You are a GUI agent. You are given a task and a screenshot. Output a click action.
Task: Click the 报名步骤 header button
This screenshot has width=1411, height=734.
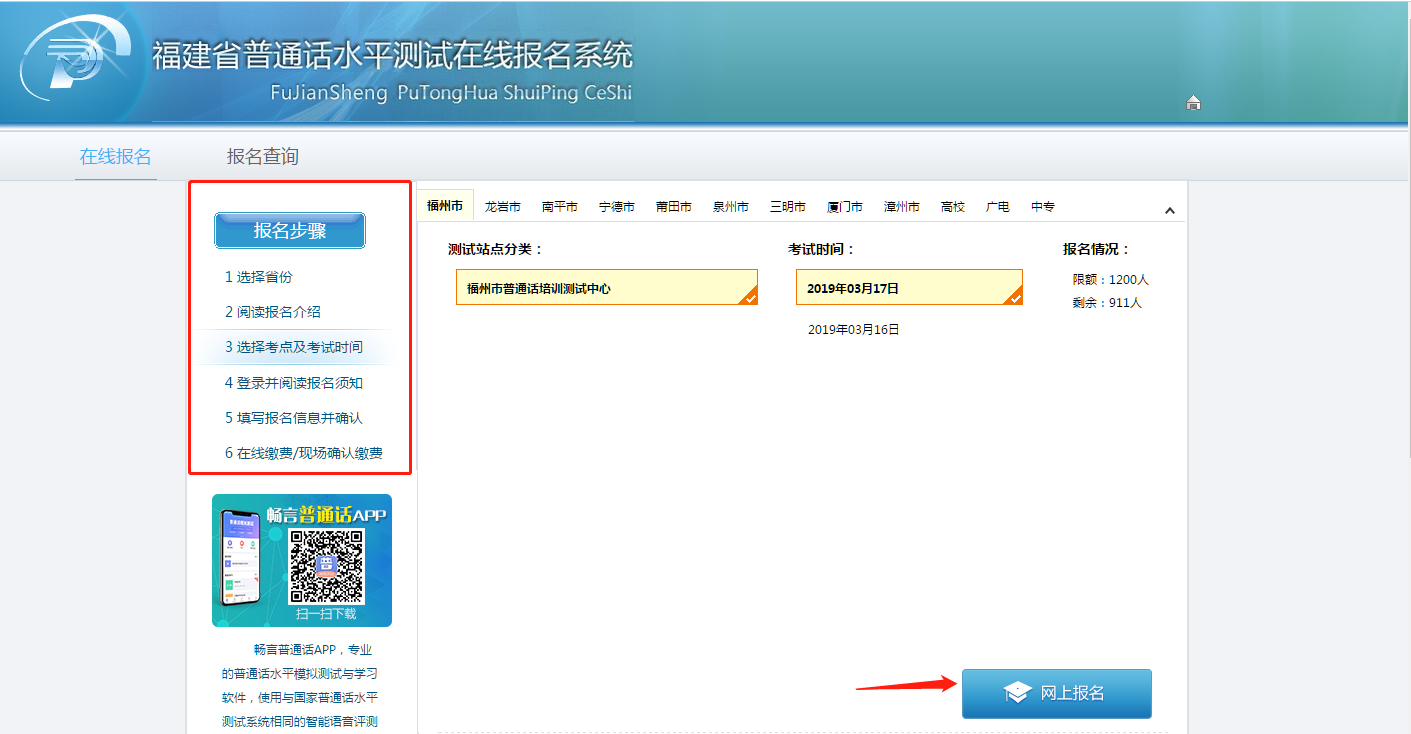(x=290, y=230)
